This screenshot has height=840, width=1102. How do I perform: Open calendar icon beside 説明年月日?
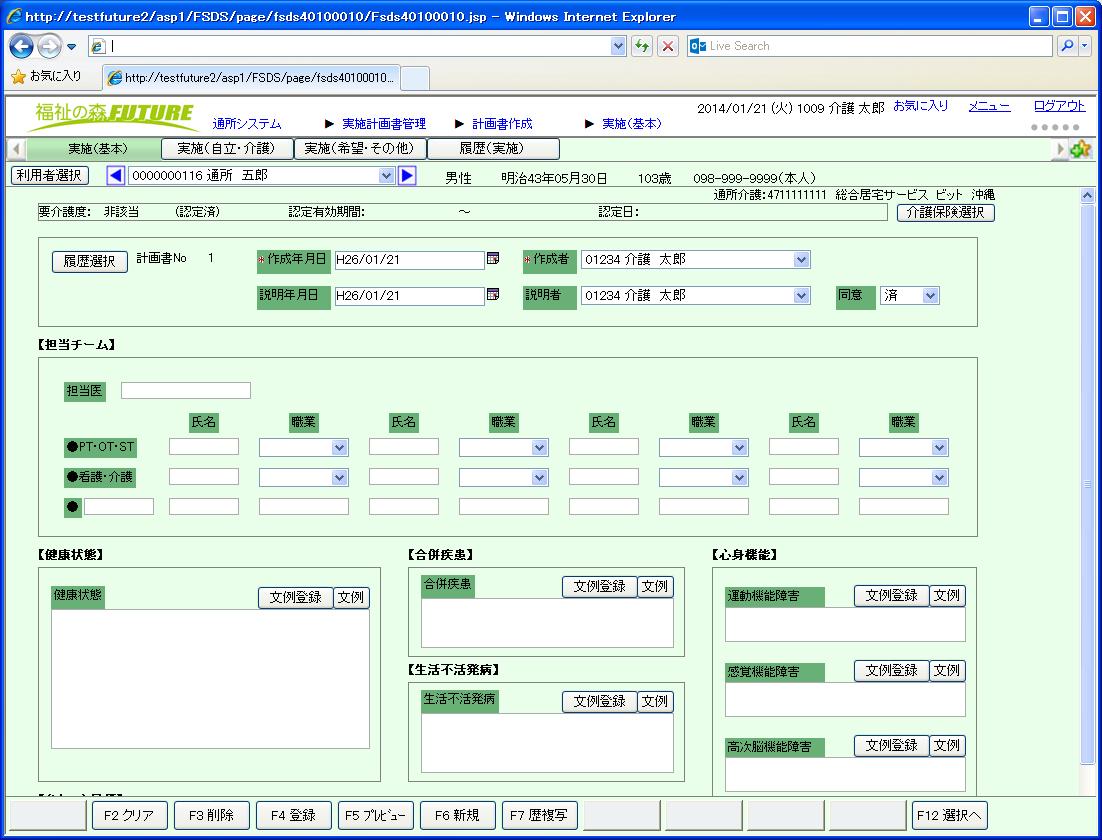(x=493, y=295)
